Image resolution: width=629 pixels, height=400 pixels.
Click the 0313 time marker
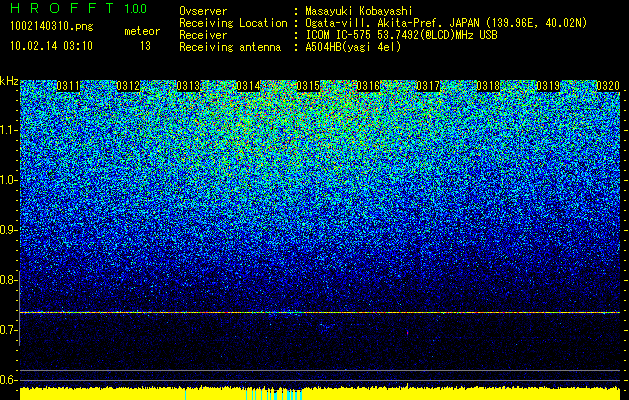click(188, 86)
